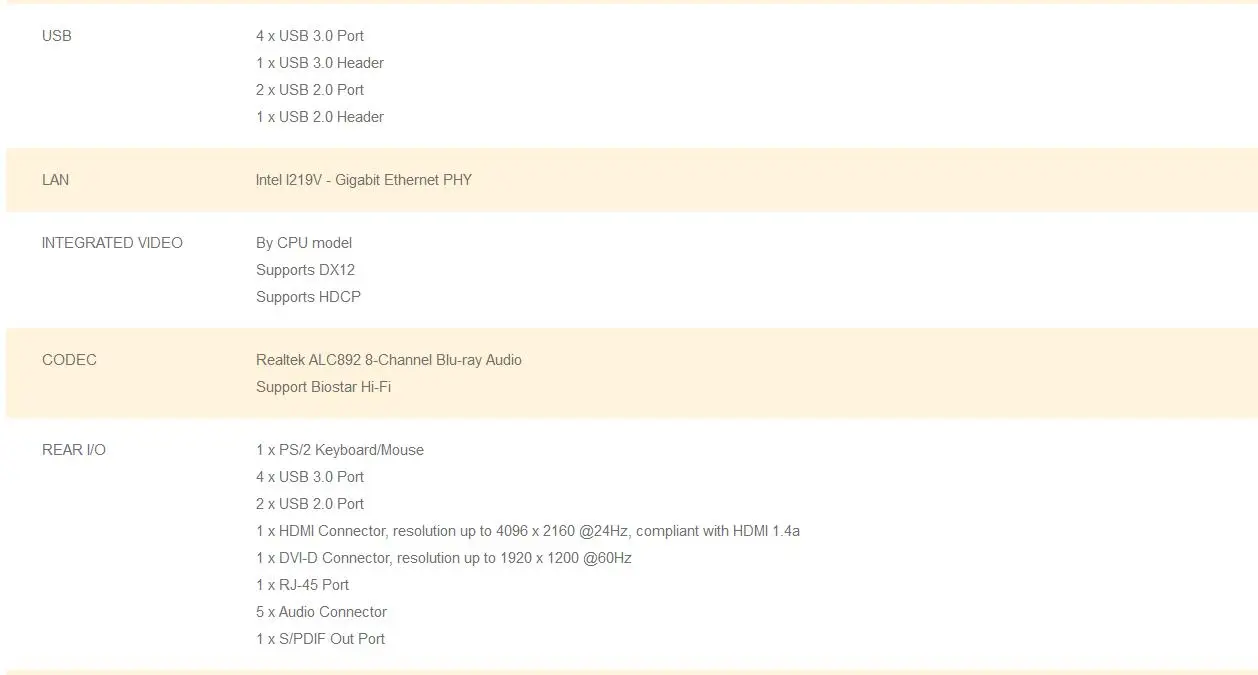Select the S/PDIF Out Port entry
This screenshot has width=1258, height=675.
(320, 639)
